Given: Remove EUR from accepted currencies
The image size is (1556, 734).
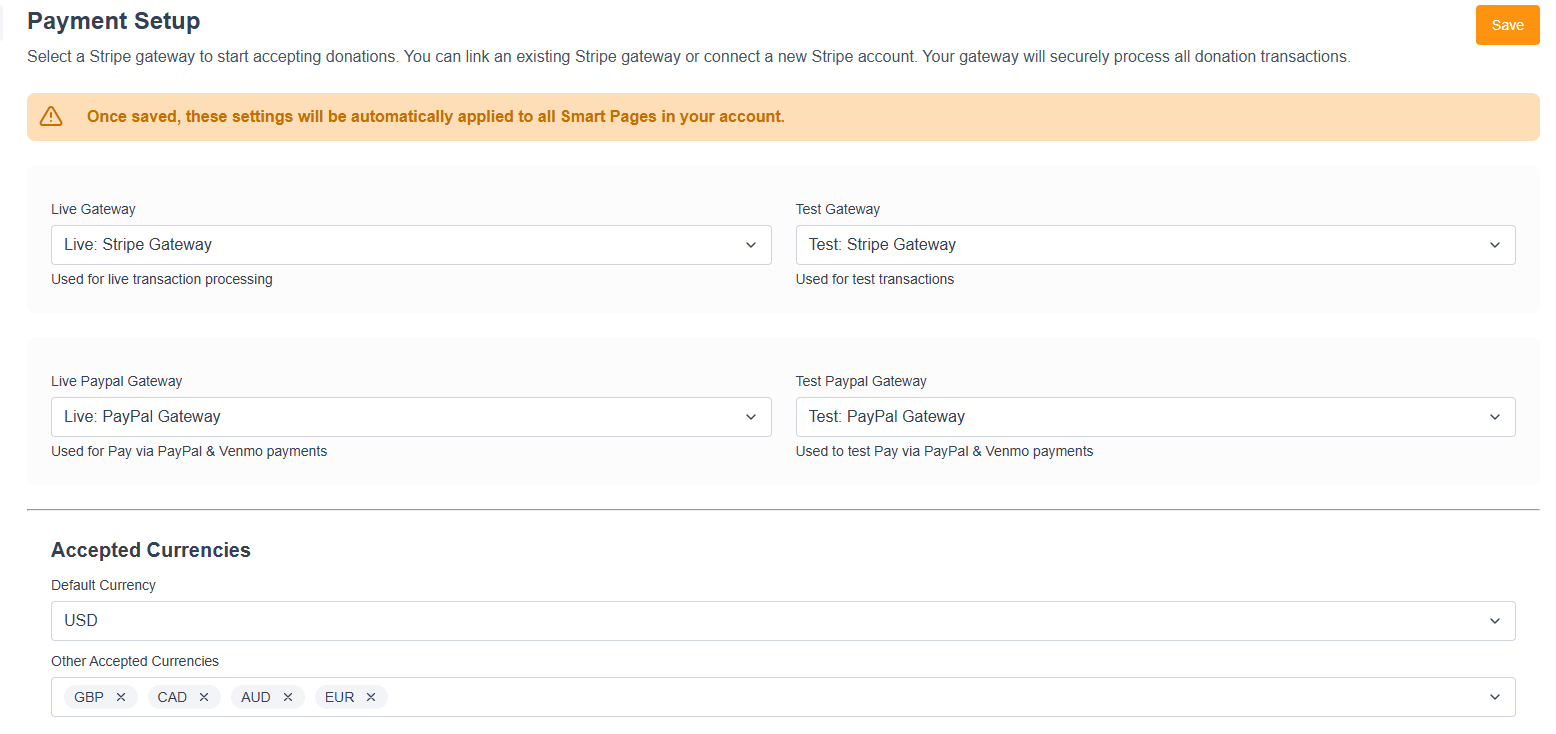Looking at the screenshot, I should coord(370,697).
